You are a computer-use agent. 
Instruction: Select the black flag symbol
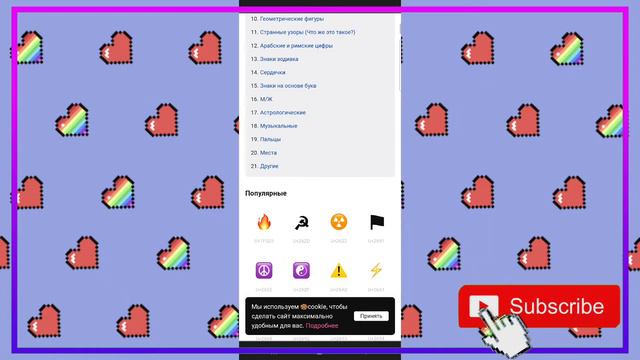click(x=376, y=222)
